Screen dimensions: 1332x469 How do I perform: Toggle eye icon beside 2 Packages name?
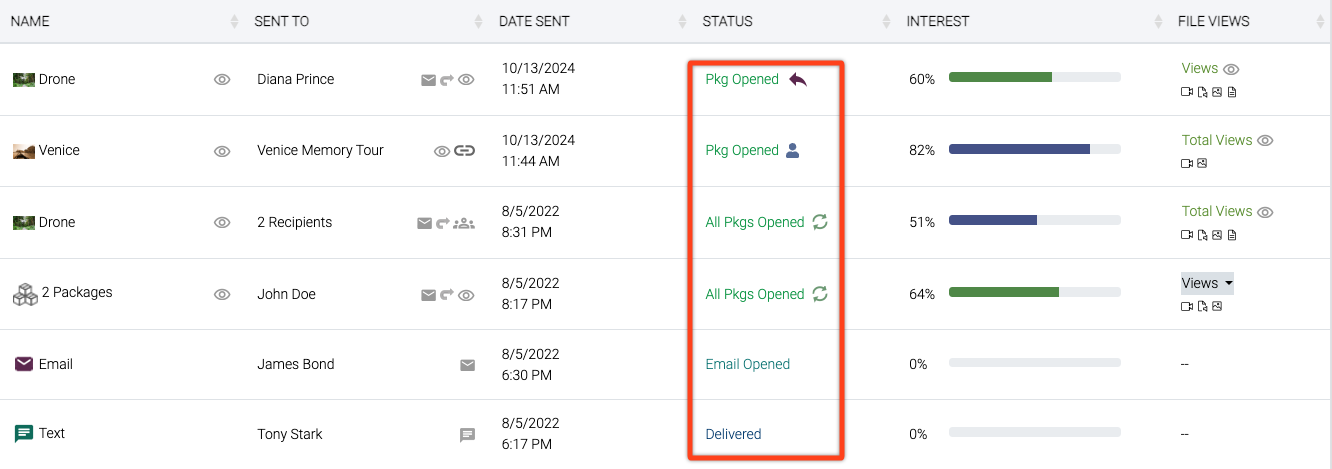pos(222,294)
